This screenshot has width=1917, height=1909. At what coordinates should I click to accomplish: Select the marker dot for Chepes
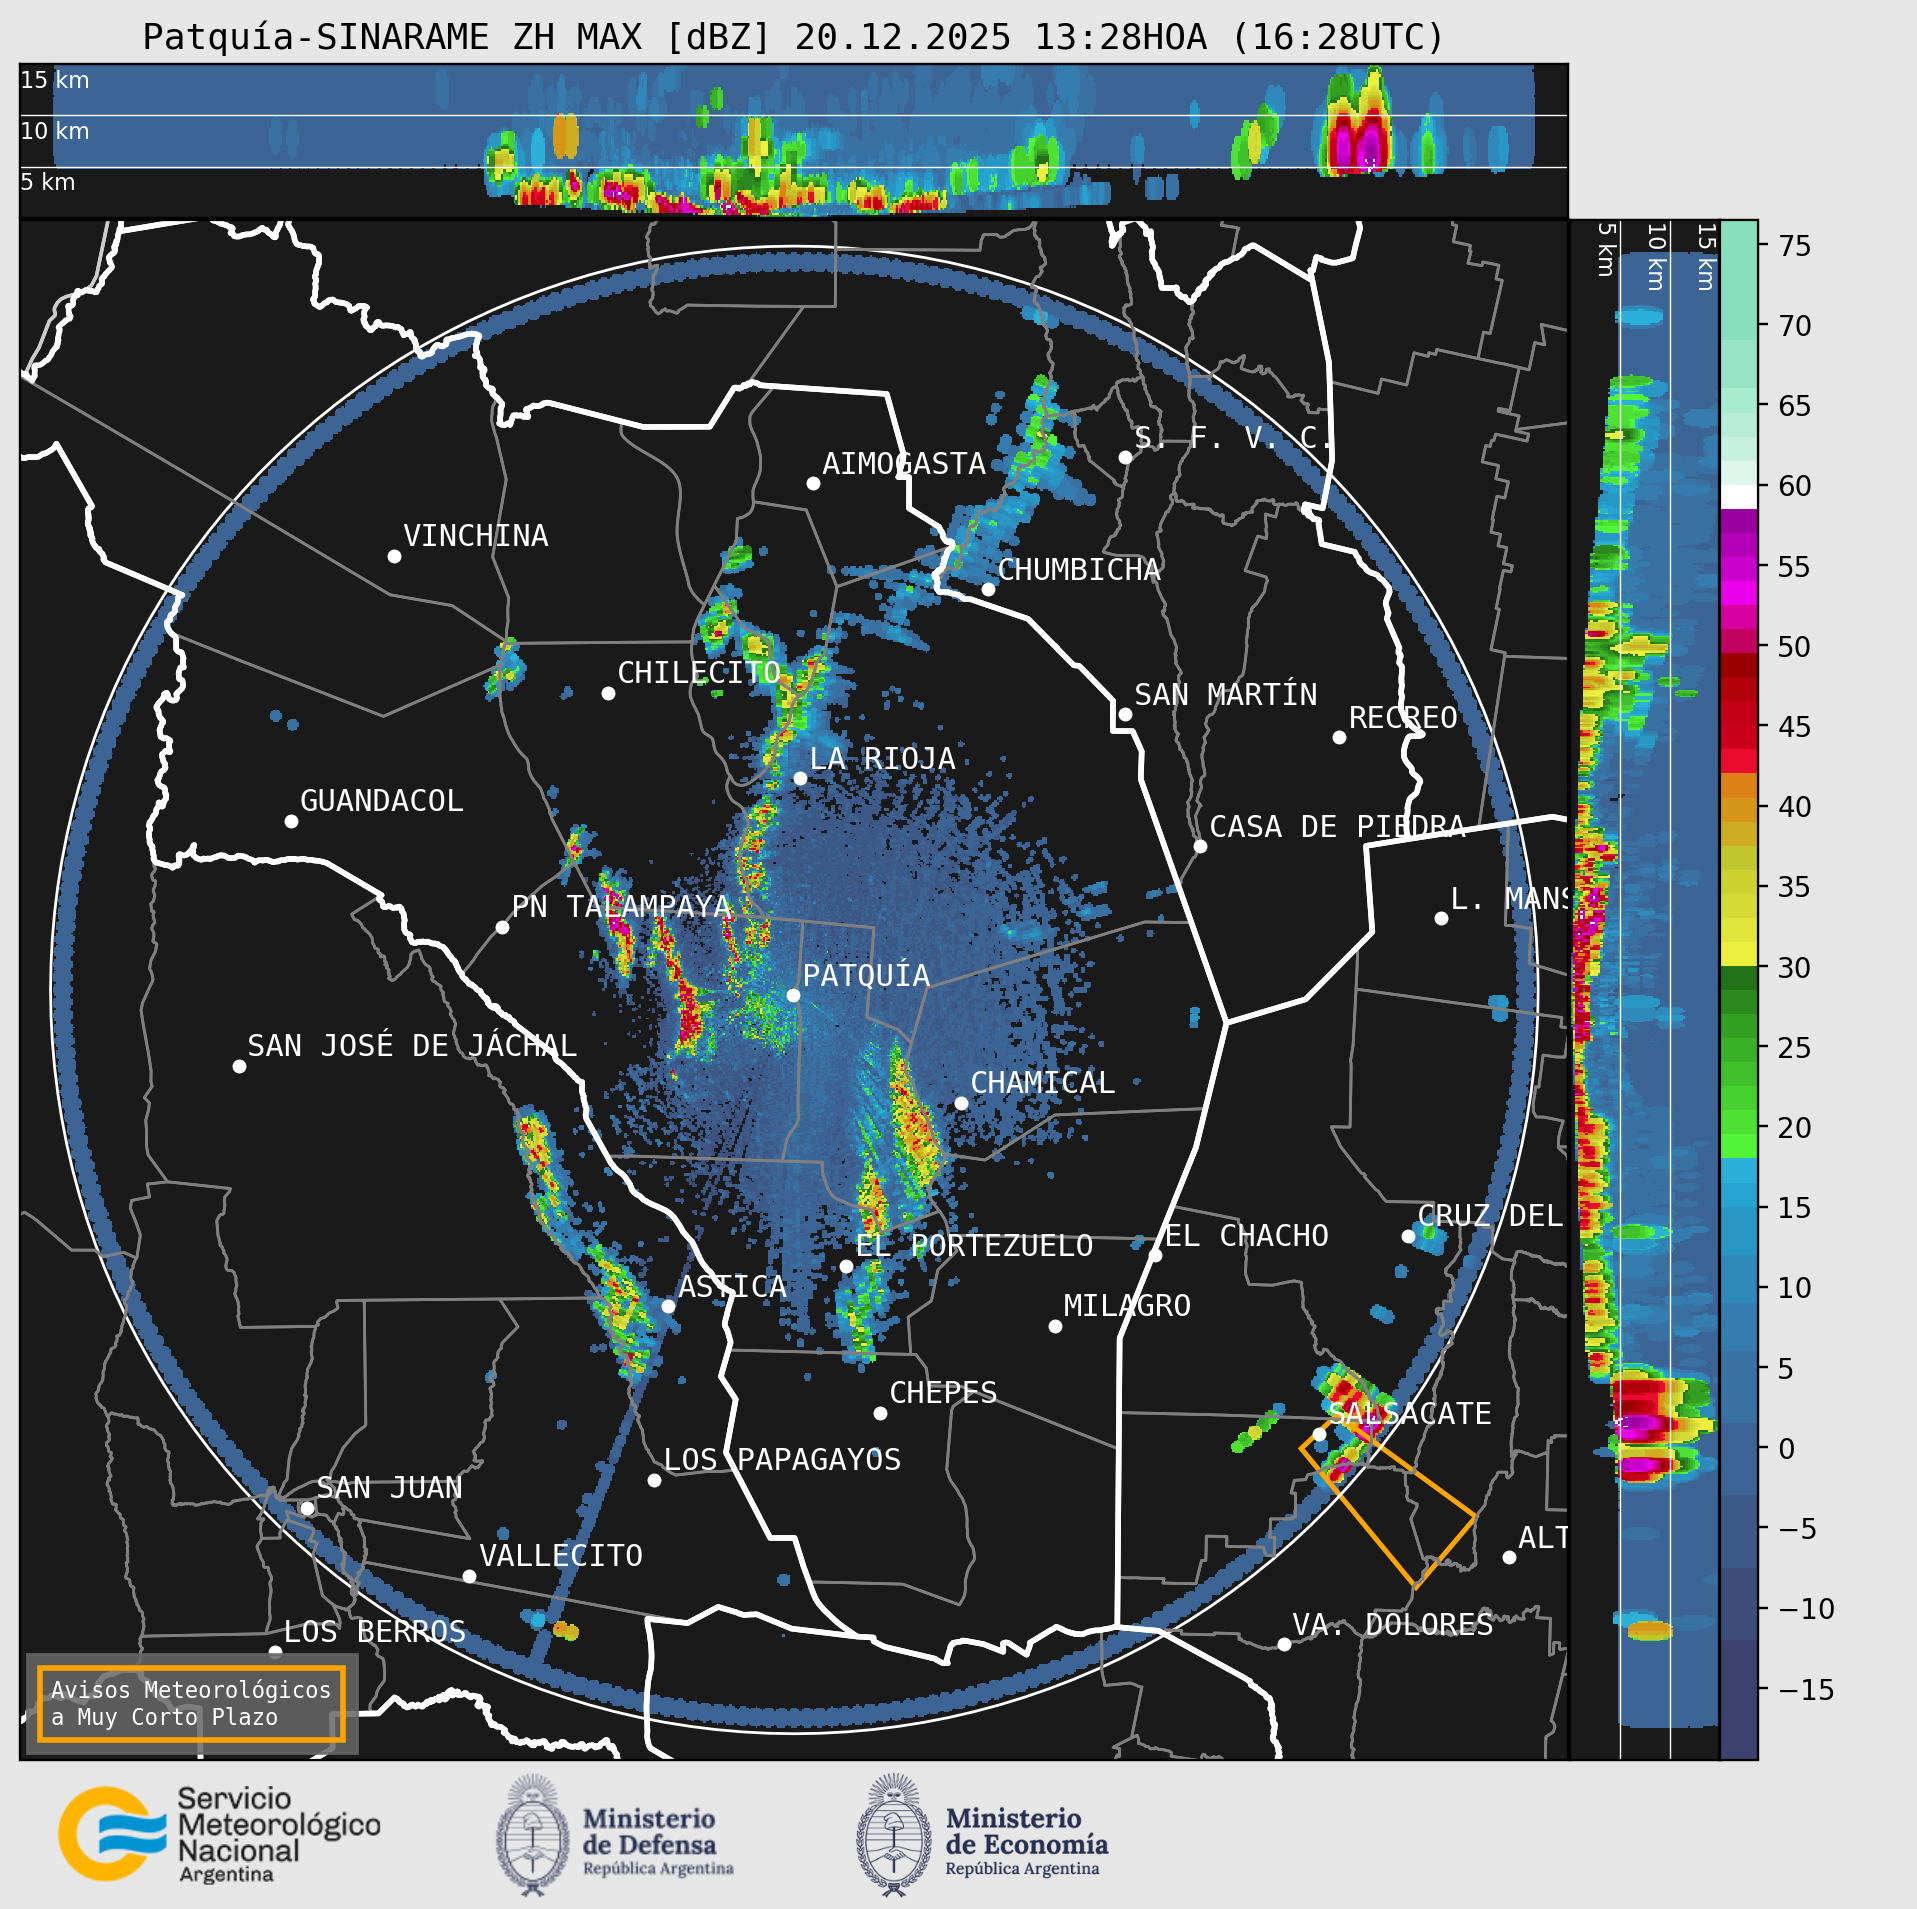[880, 1413]
